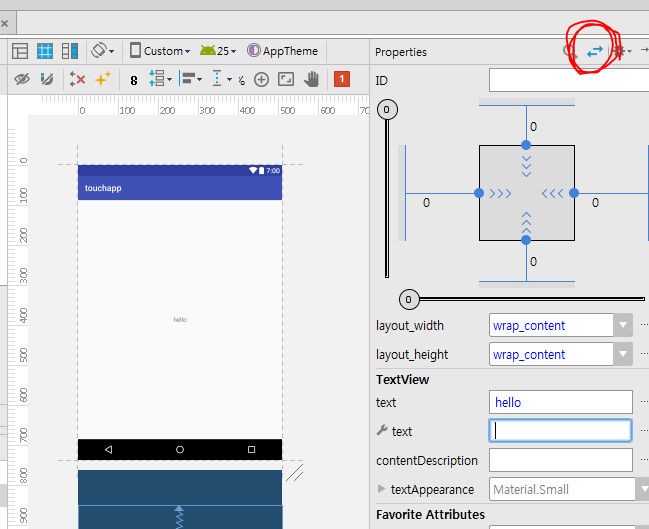Click the Favorite Attributes section header
649x529 pixels.
430,515
